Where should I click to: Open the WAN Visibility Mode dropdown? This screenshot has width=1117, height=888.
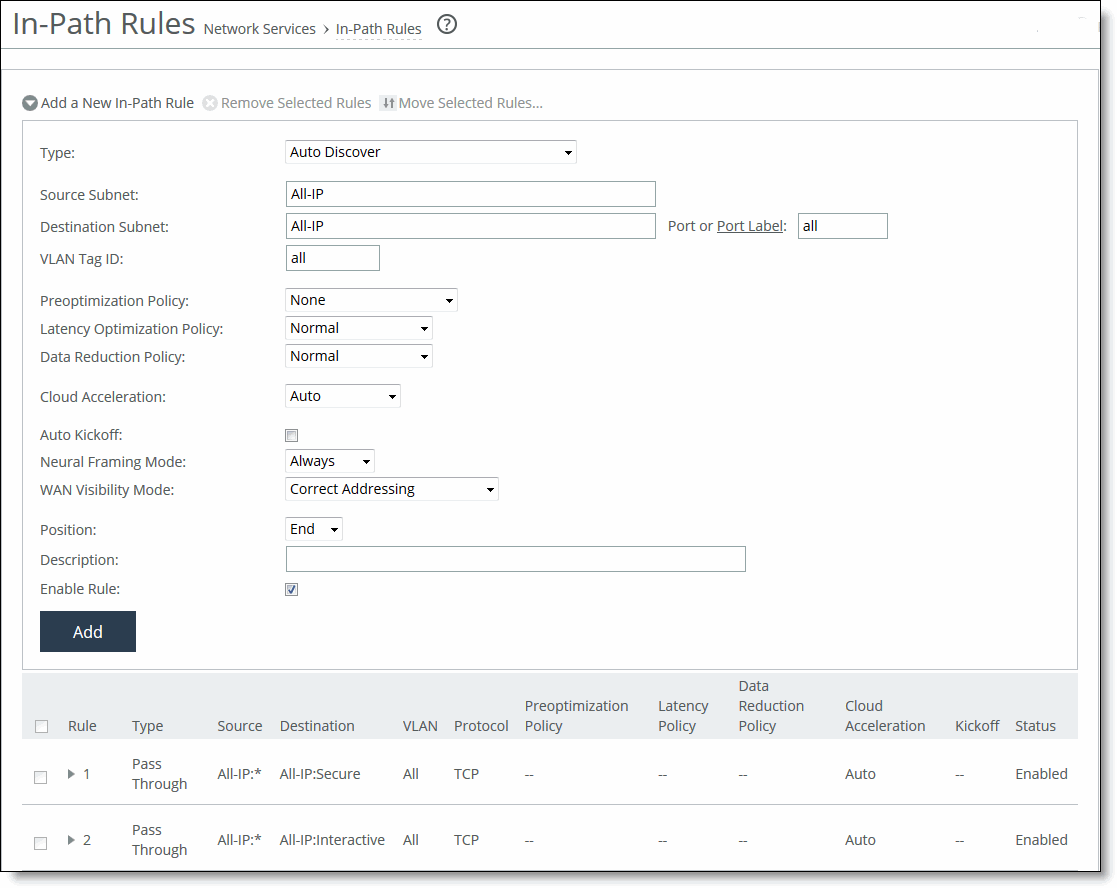(x=488, y=489)
